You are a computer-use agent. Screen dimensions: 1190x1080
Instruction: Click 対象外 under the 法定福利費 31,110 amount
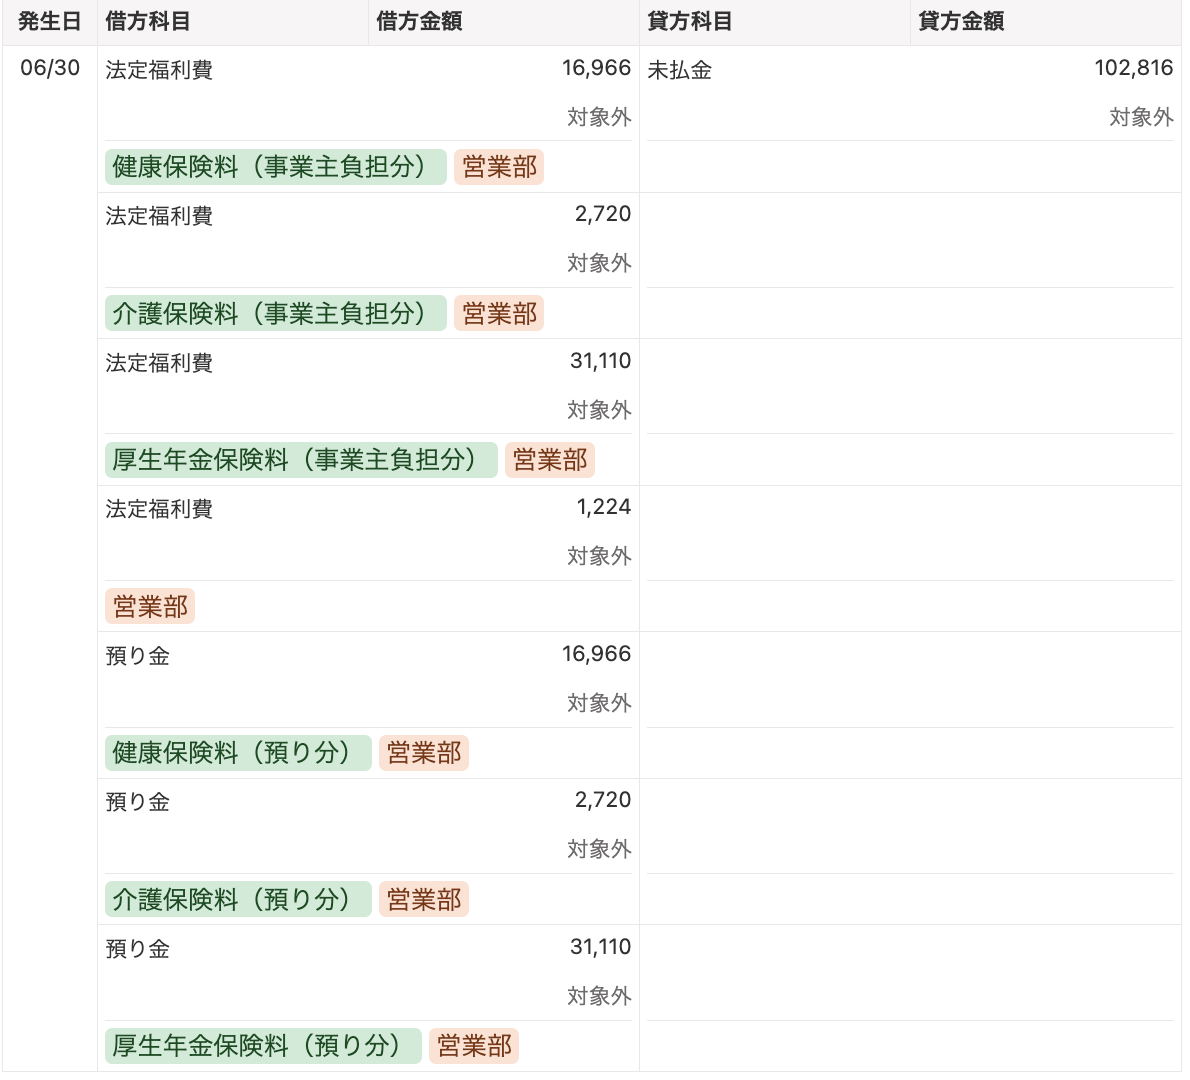pyautogui.click(x=600, y=410)
